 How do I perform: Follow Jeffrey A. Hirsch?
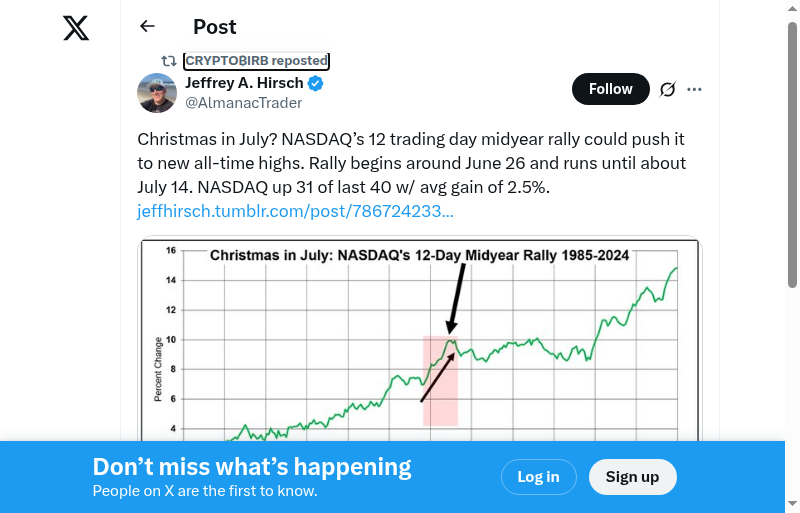point(610,89)
